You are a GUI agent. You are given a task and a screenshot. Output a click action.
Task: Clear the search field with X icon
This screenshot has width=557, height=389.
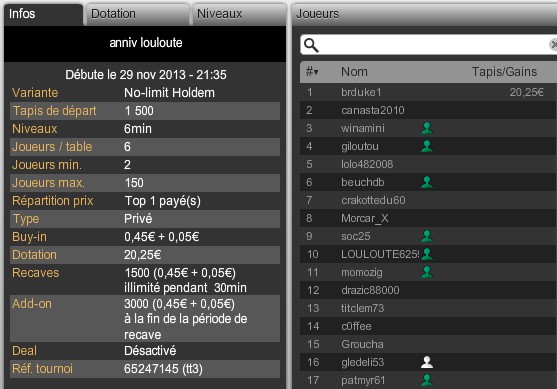553,45
